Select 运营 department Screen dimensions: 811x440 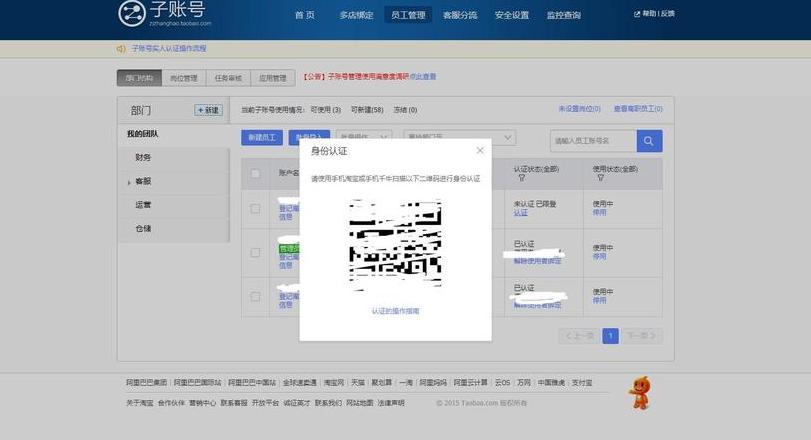143,205
